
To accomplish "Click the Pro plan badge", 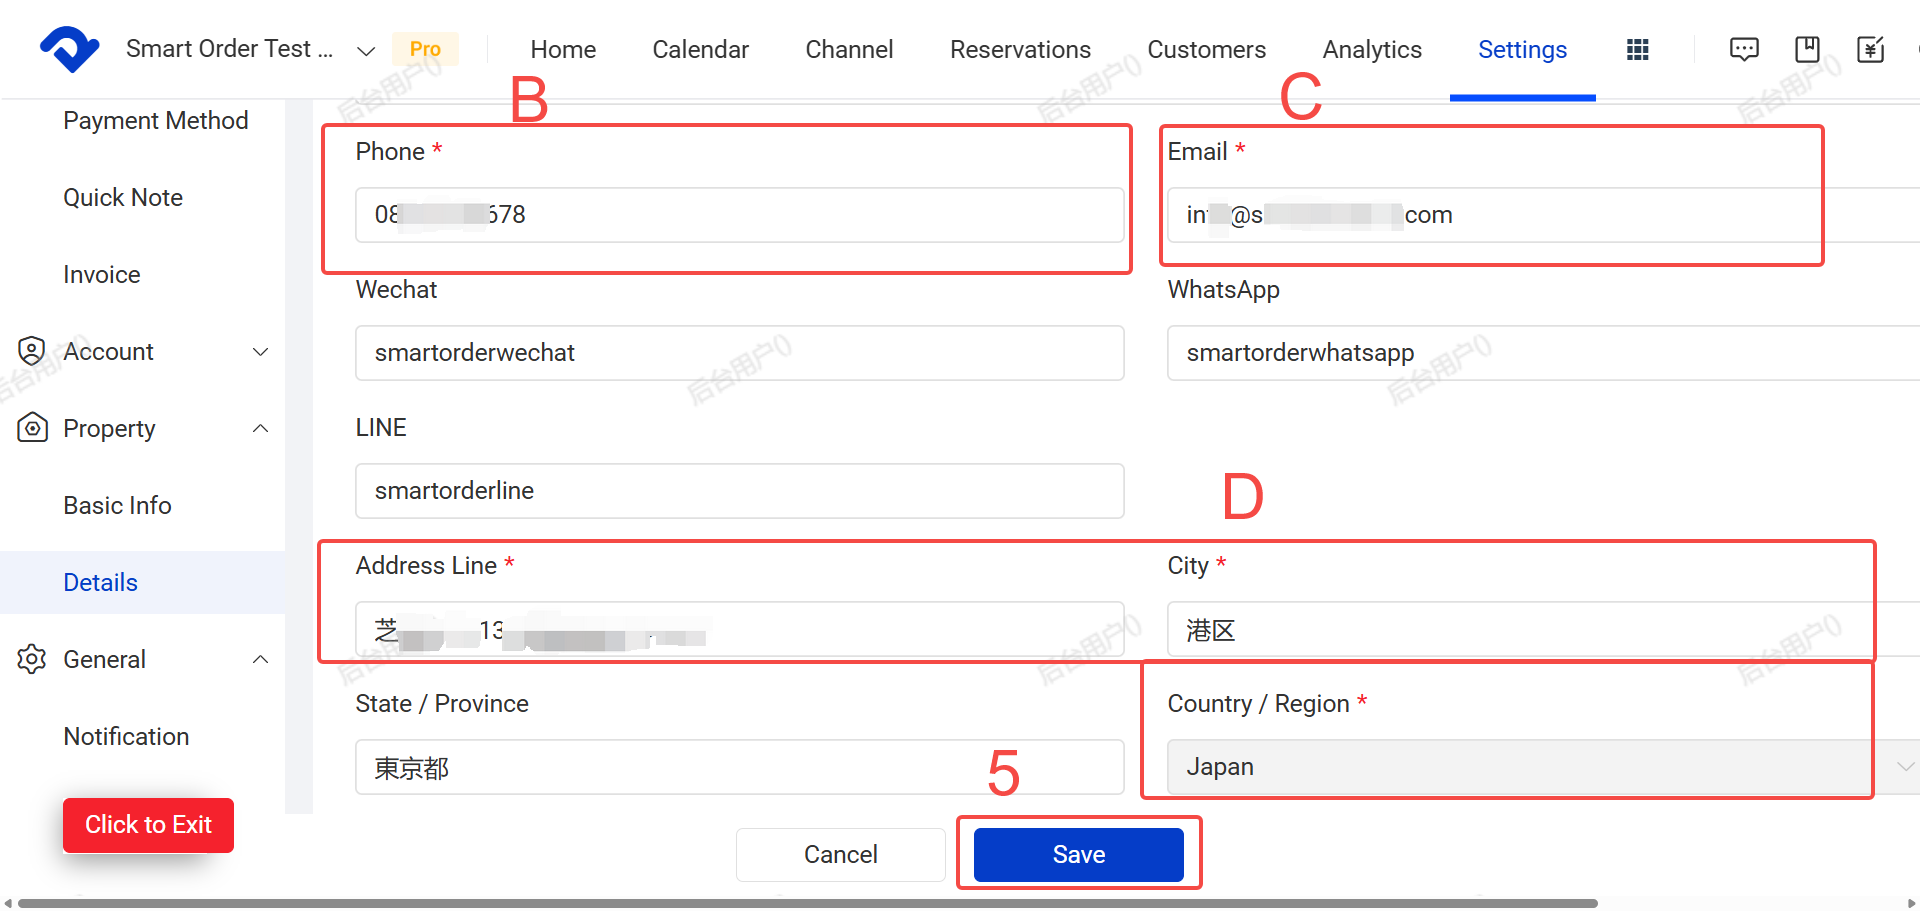I will pyautogui.click(x=425, y=49).
